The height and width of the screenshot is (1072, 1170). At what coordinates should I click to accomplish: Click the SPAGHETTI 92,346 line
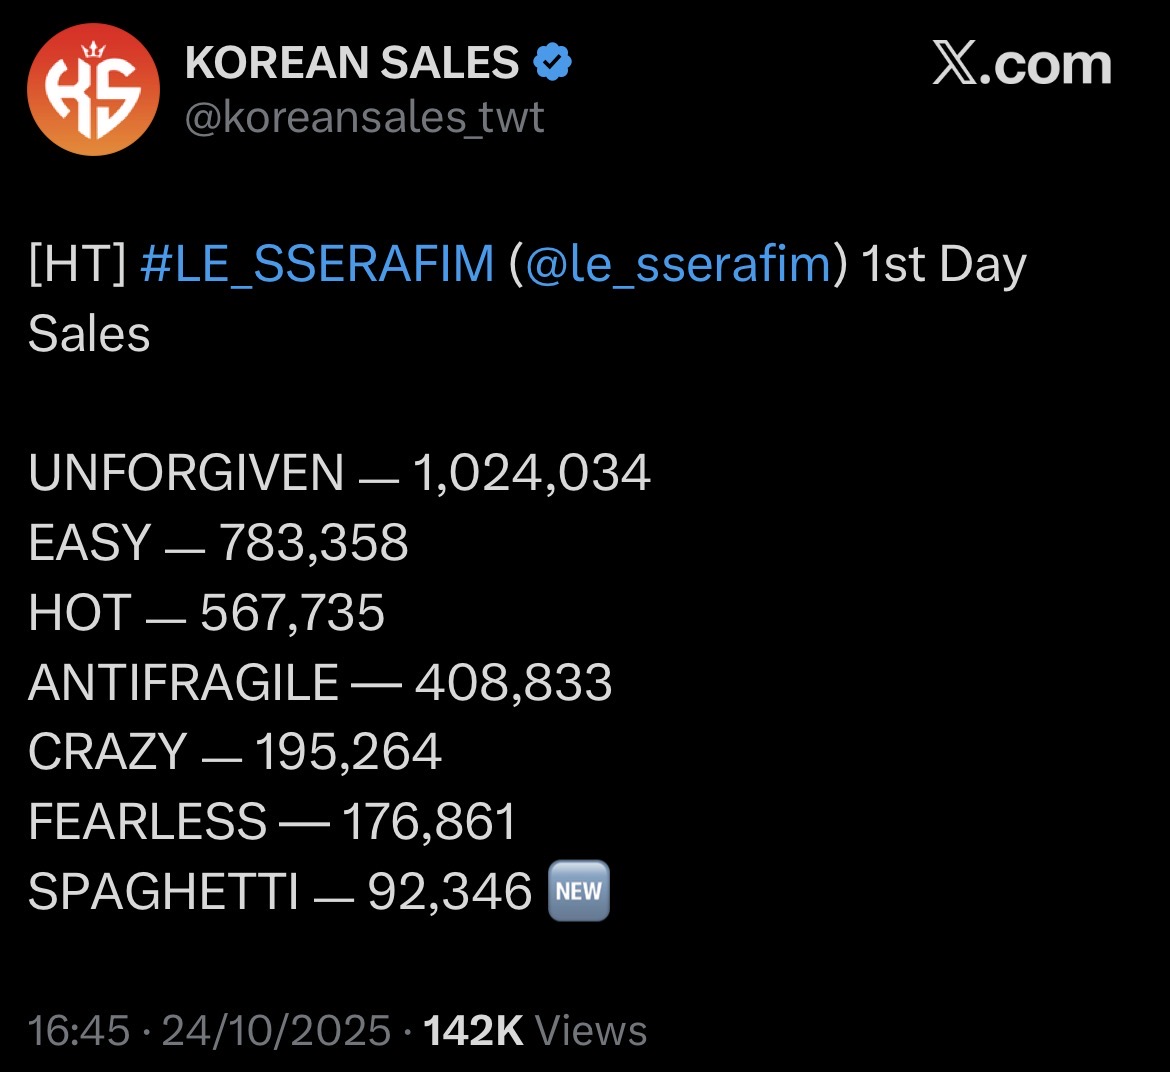(x=280, y=891)
